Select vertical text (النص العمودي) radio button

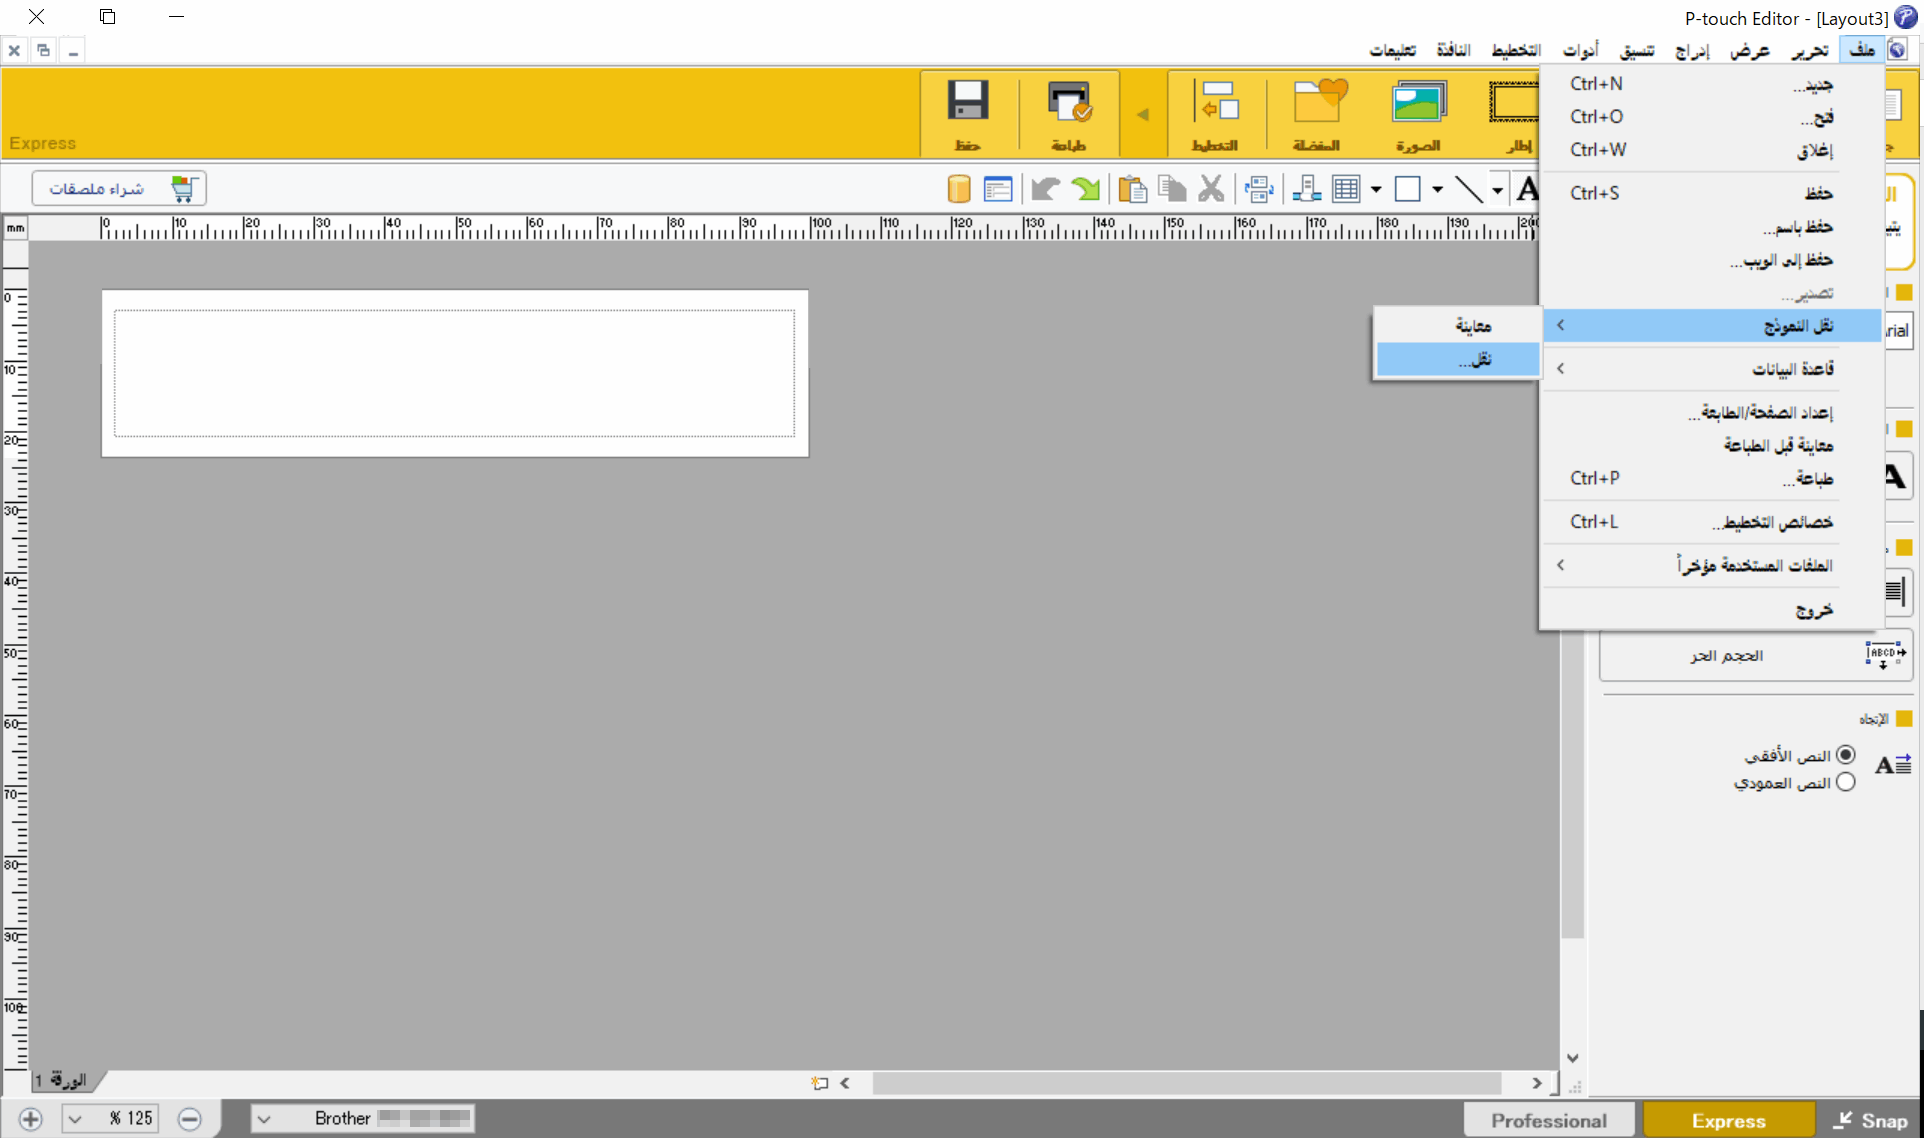(x=1845, y=783)
